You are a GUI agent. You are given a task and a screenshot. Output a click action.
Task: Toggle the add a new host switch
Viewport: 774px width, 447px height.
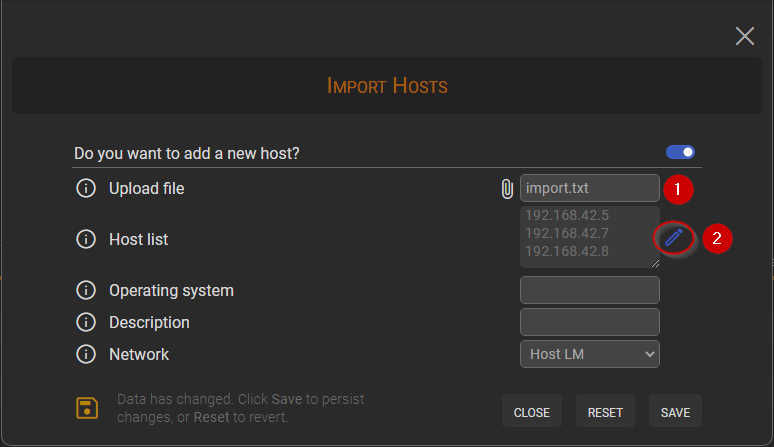[x=680, y=152]
